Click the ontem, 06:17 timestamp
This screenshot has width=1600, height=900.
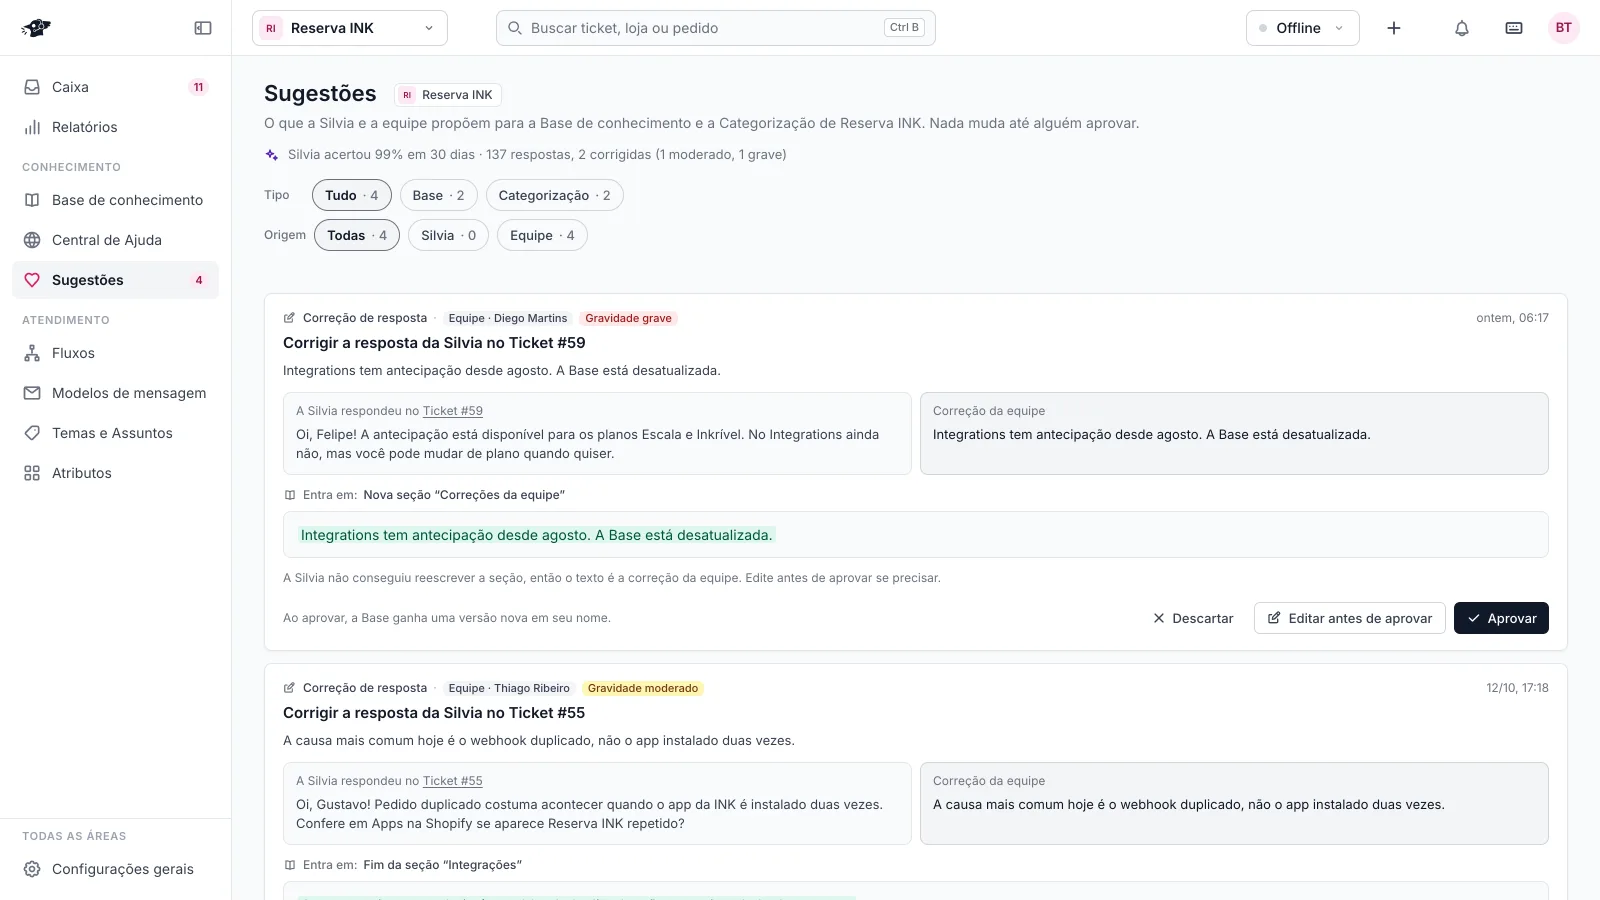(x=1512, y=318)
